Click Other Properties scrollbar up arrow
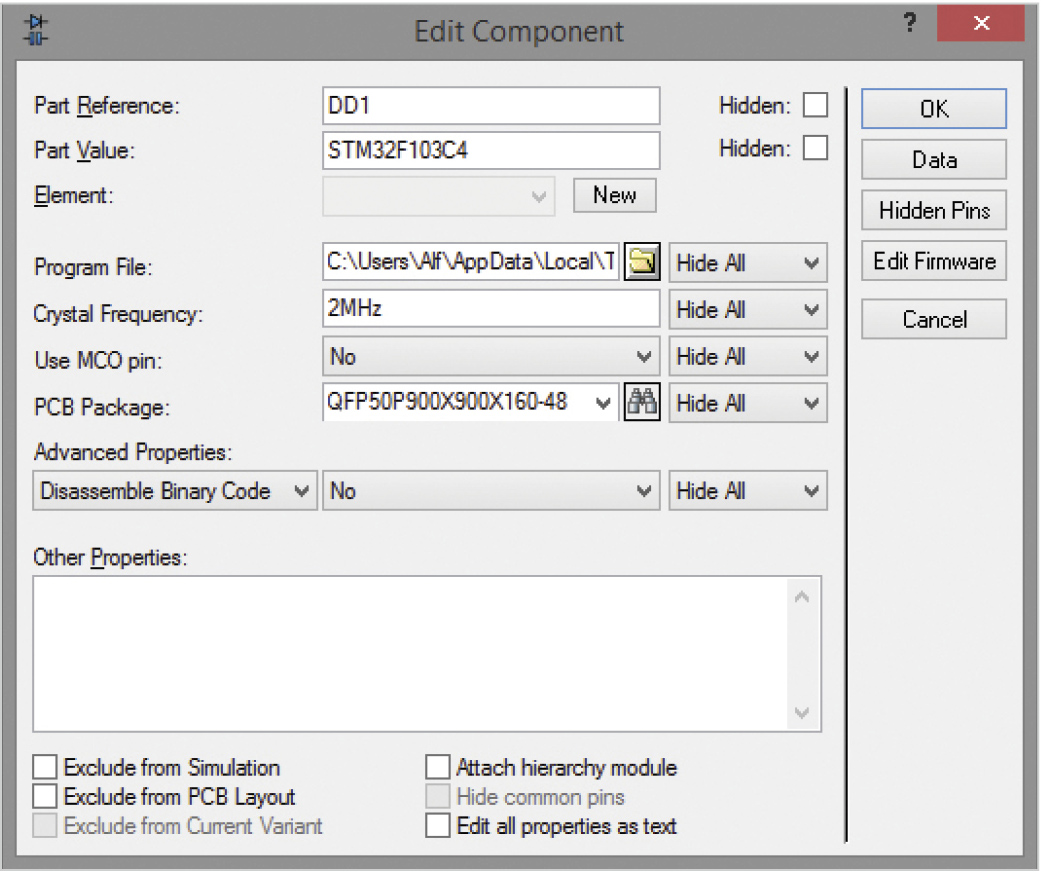Image resolution: width=1041 pixels, height=872 pixels. pos(802,596)
